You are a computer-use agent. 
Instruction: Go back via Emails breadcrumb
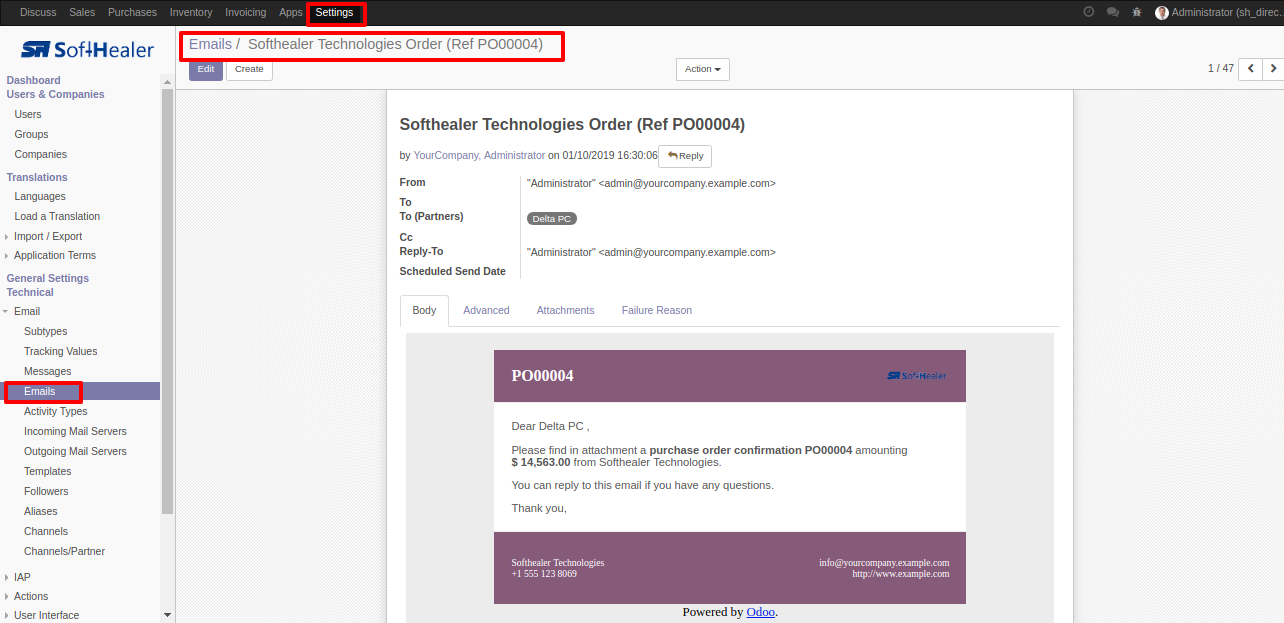pos(210,44)
